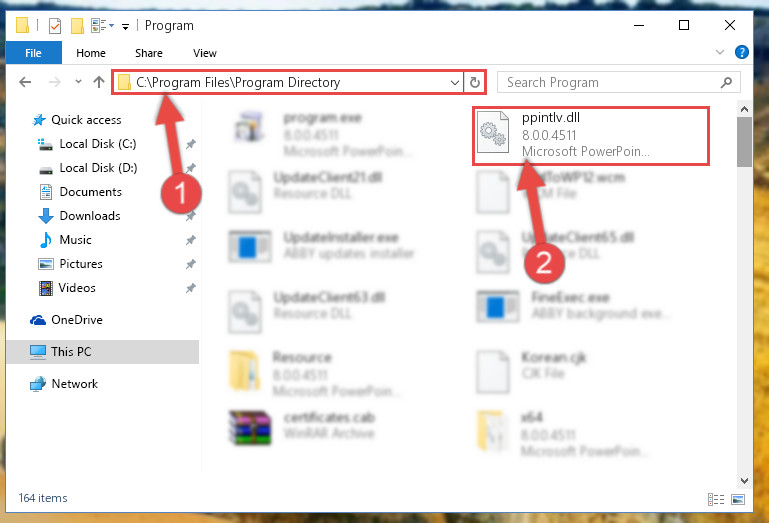Select the ppintlv.dll file
The image size is (769, 523).
591,135
